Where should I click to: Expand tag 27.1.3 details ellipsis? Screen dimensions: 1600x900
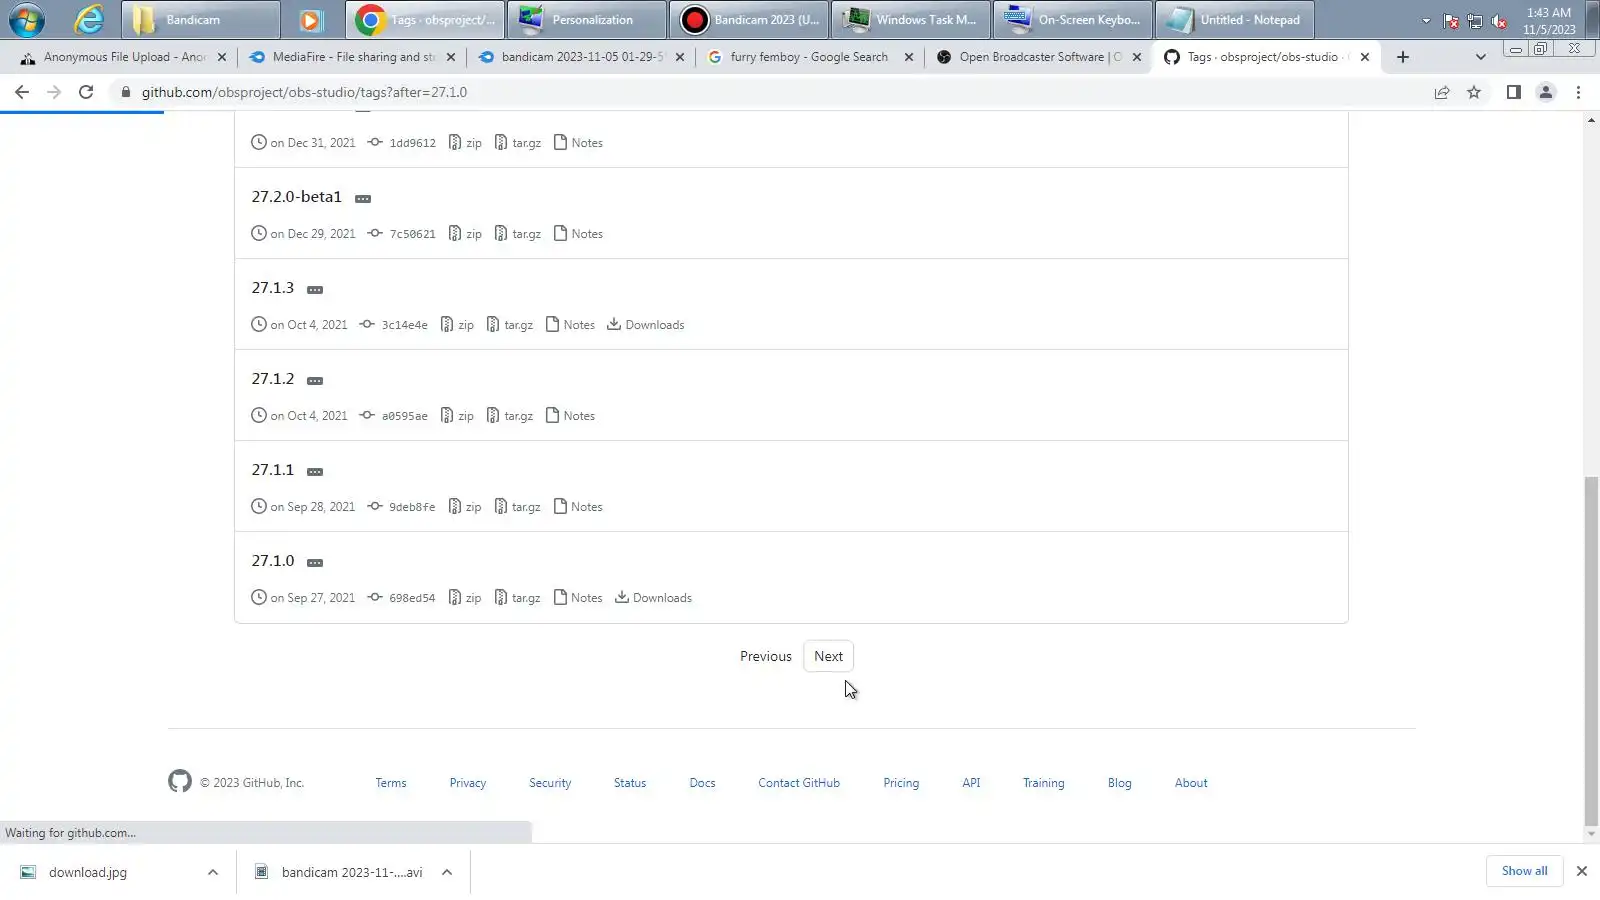[315, 290]
